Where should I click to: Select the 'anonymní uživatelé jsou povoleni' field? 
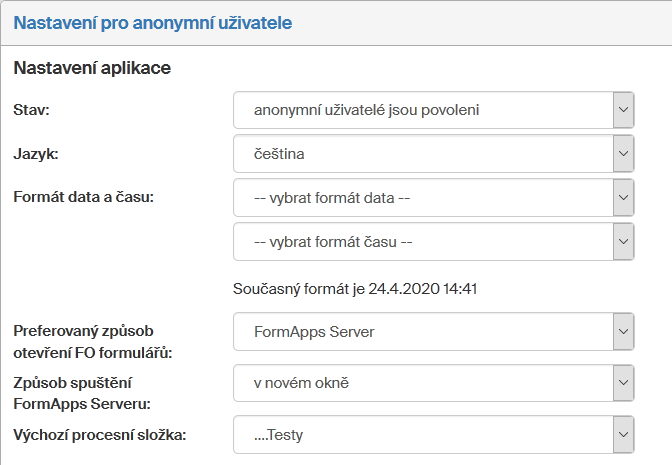[x=422, y=110]
